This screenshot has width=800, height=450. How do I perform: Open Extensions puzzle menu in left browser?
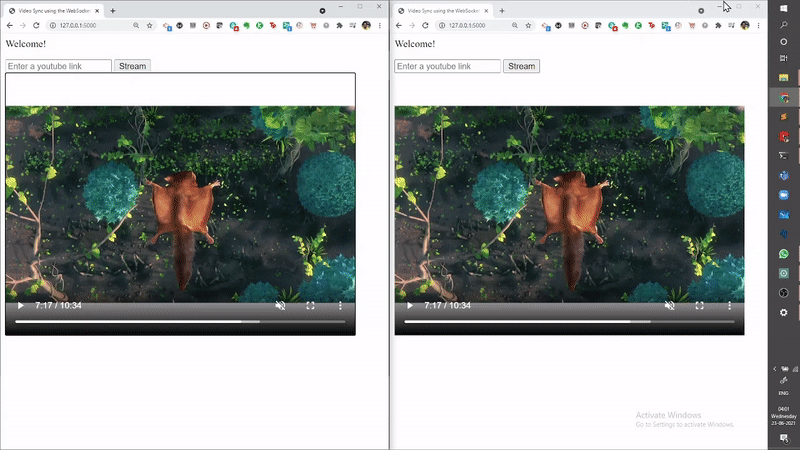(339, 26)
